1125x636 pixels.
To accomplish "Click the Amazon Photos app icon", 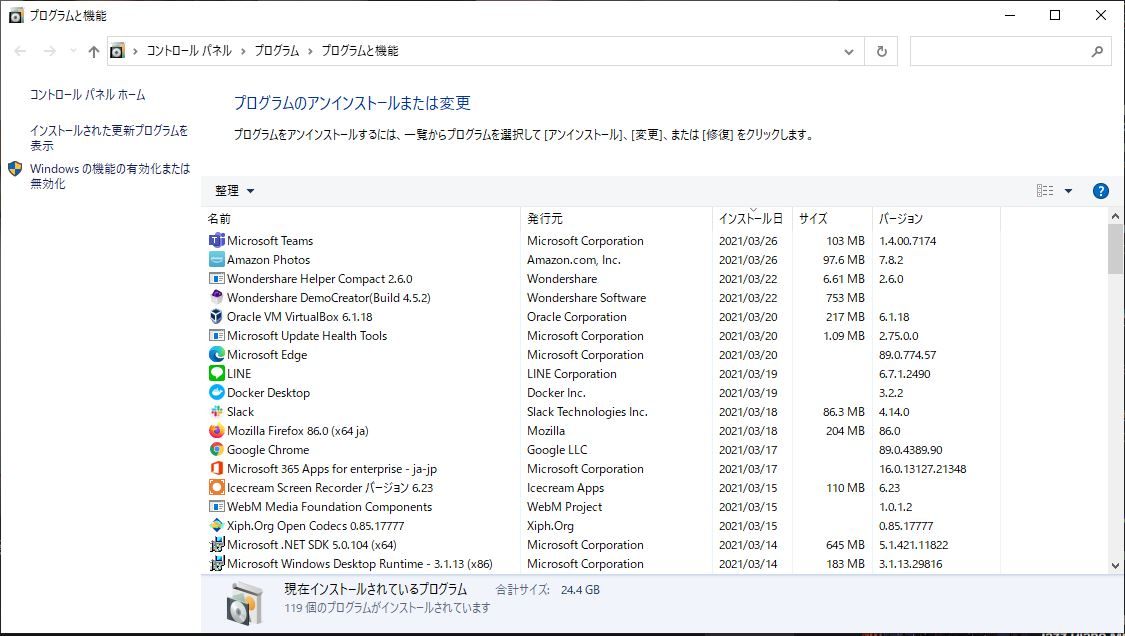I will (x=217, y=259).
